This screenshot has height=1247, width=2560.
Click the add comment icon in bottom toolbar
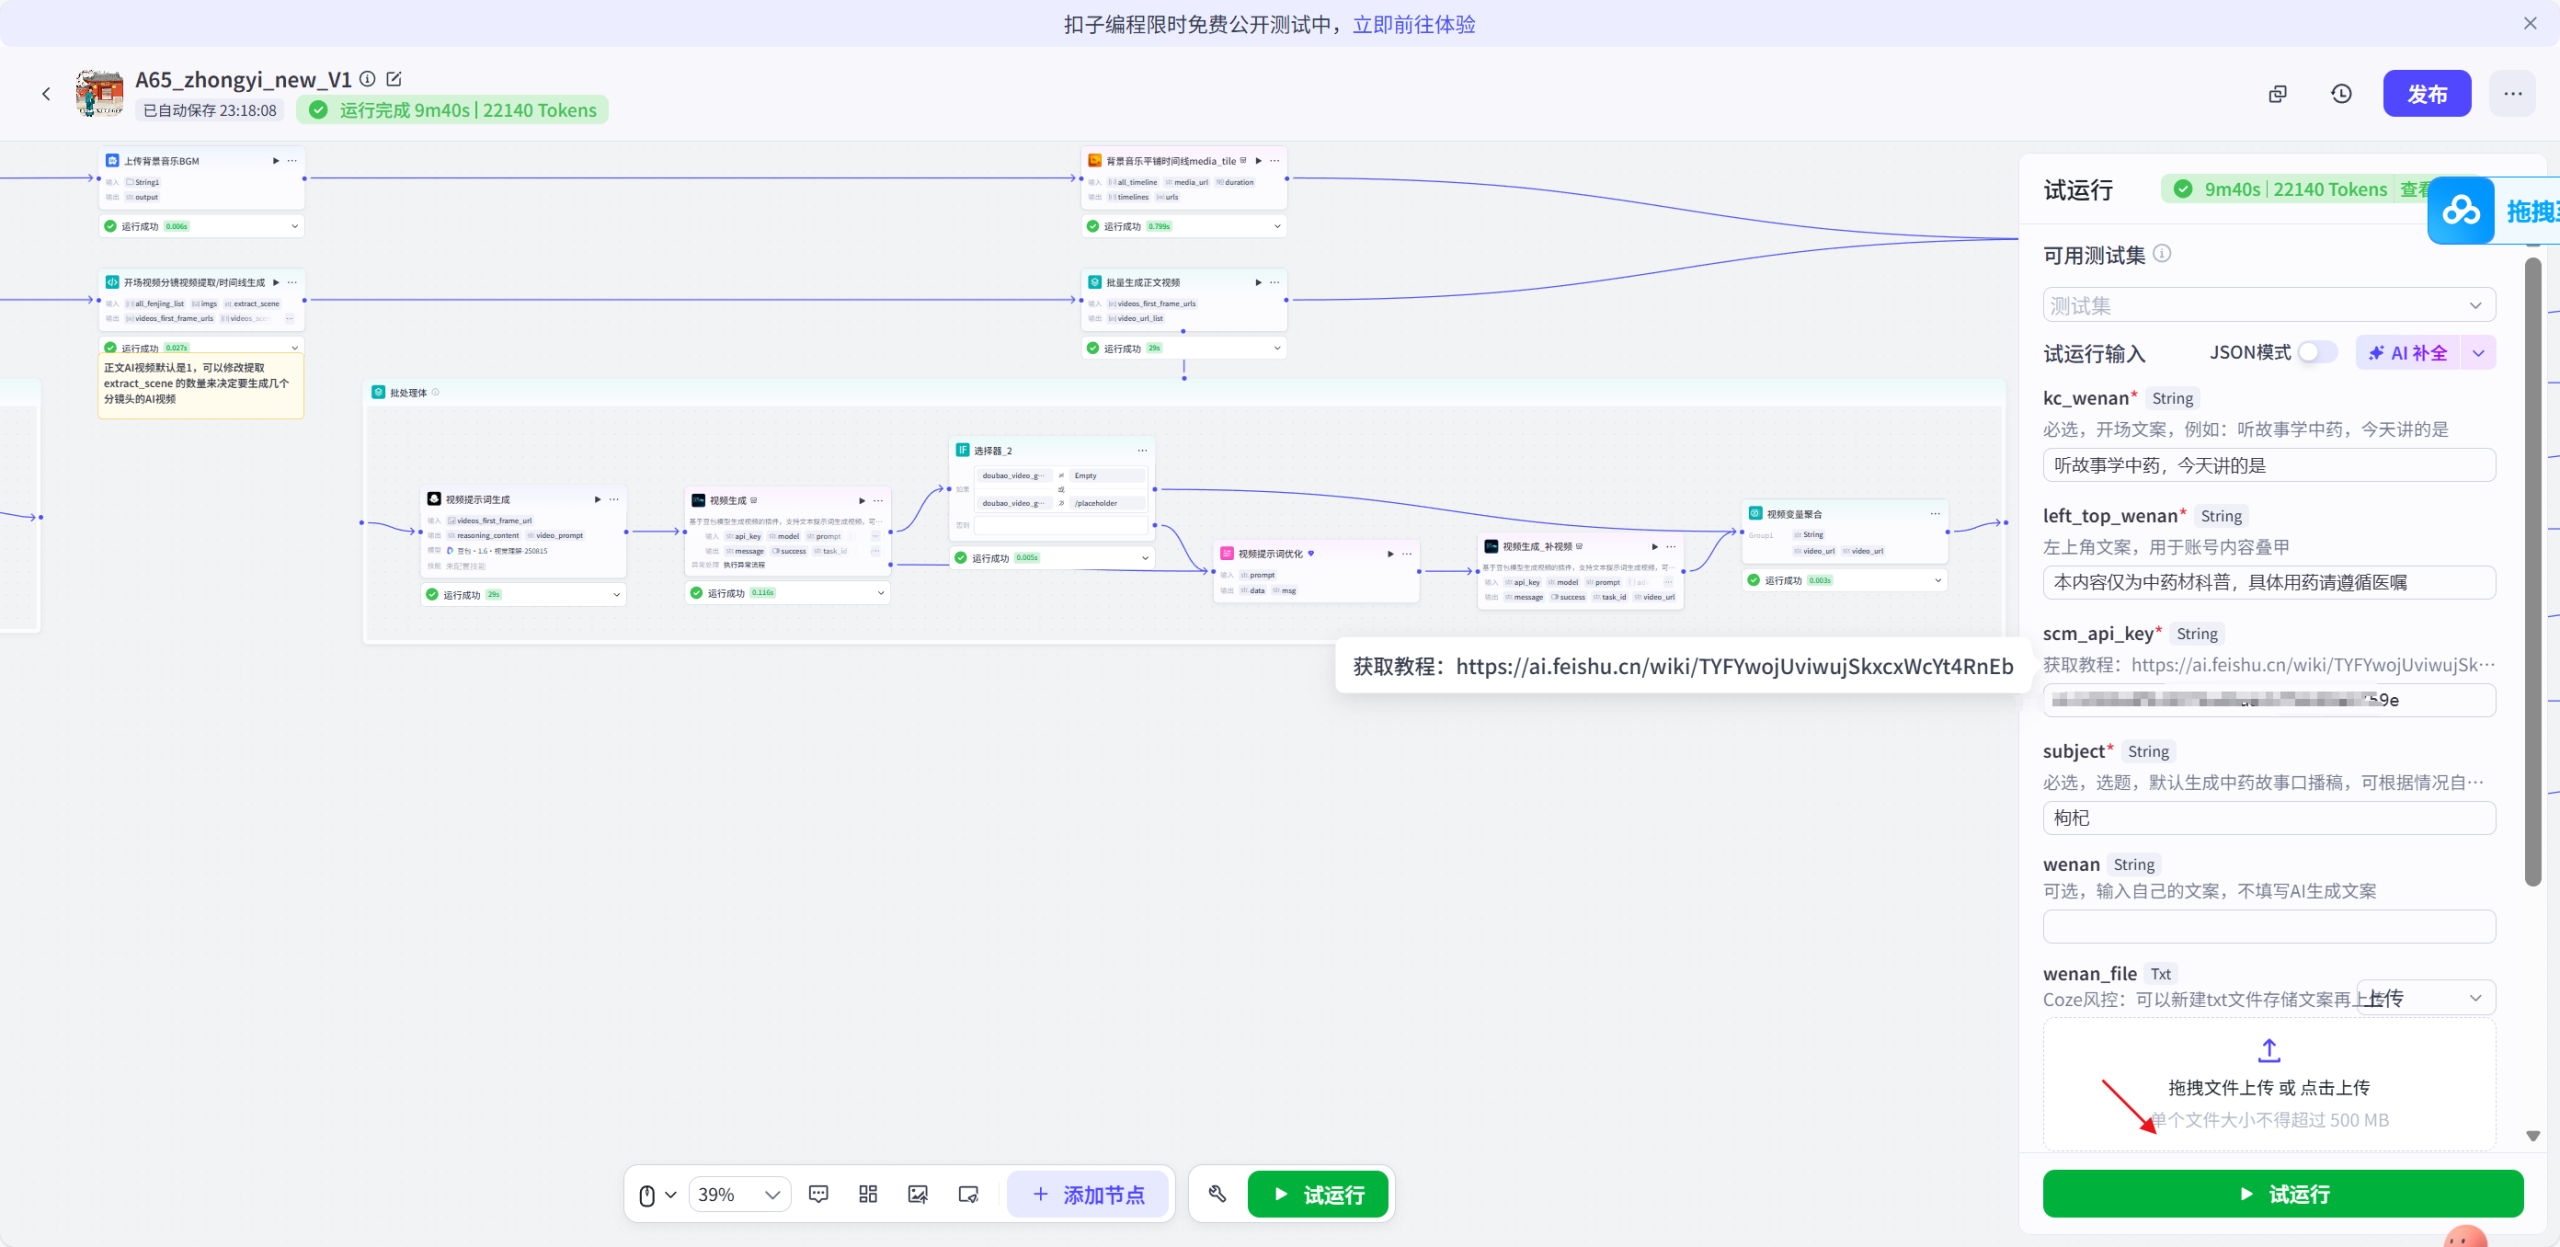[818, 1194]
